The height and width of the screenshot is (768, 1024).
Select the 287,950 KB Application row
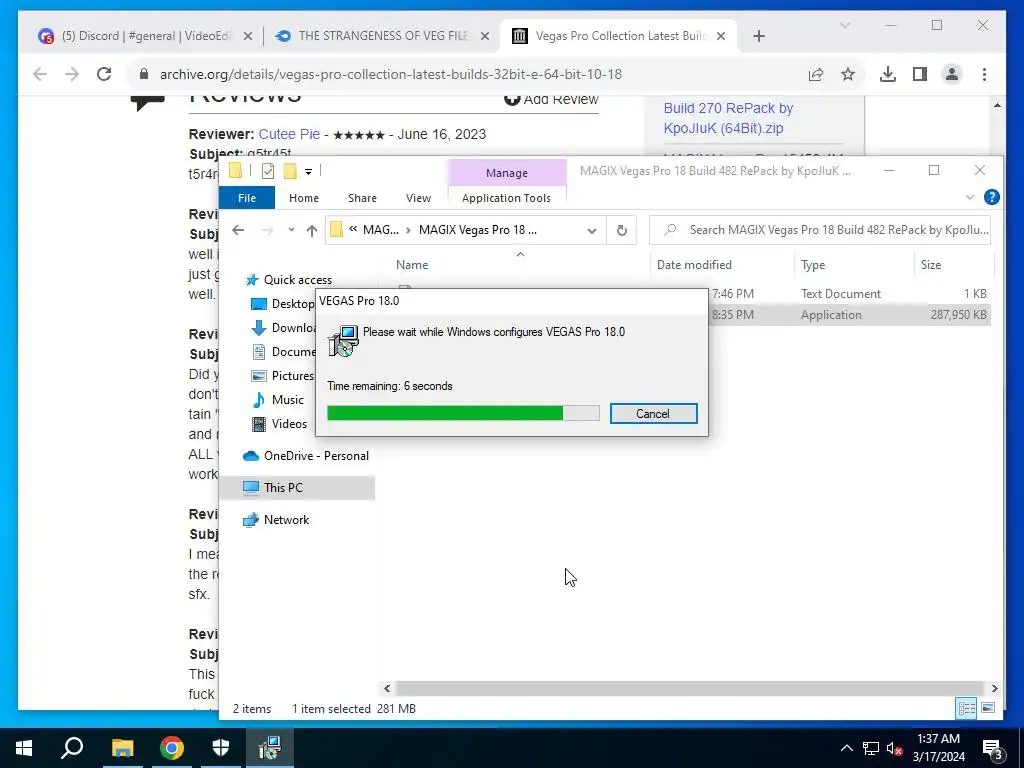[x=851, y=315]
